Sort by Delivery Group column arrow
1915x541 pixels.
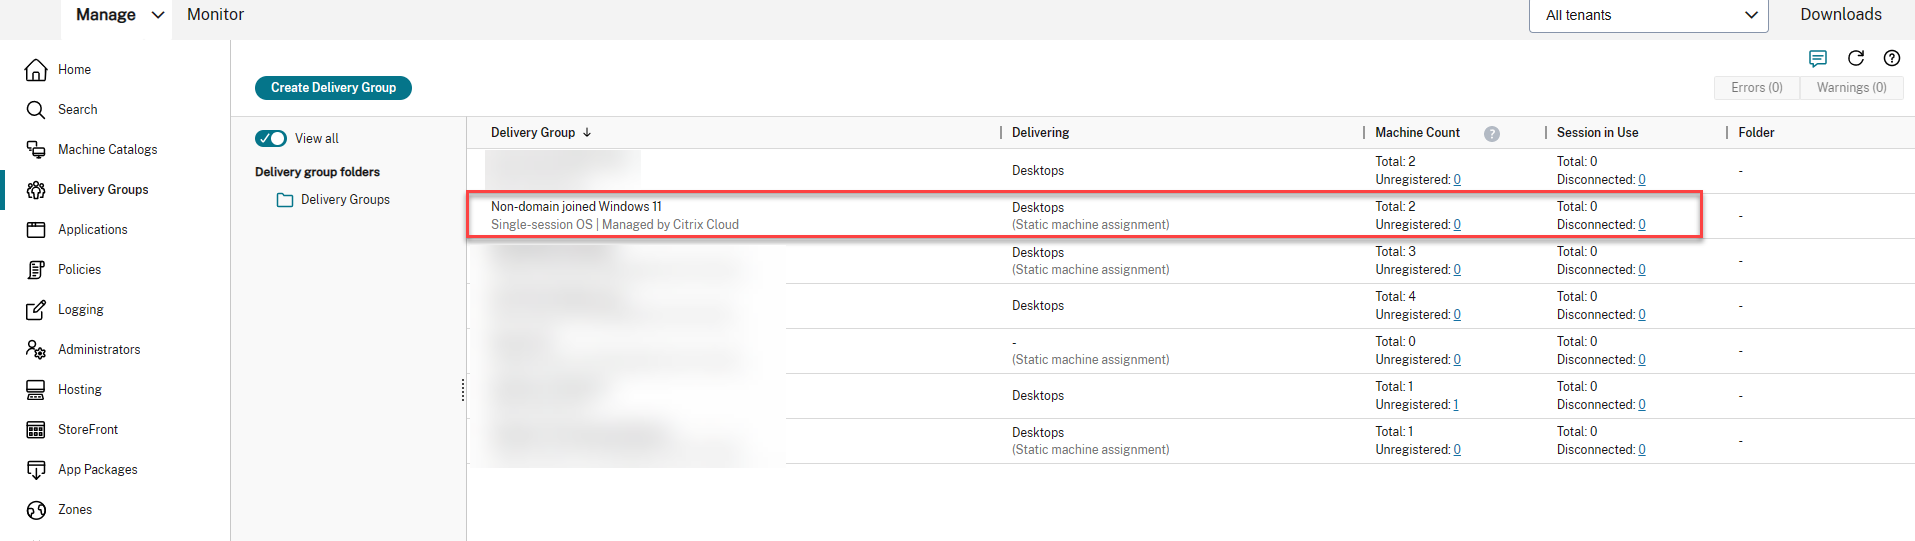(x=587, y=132)
